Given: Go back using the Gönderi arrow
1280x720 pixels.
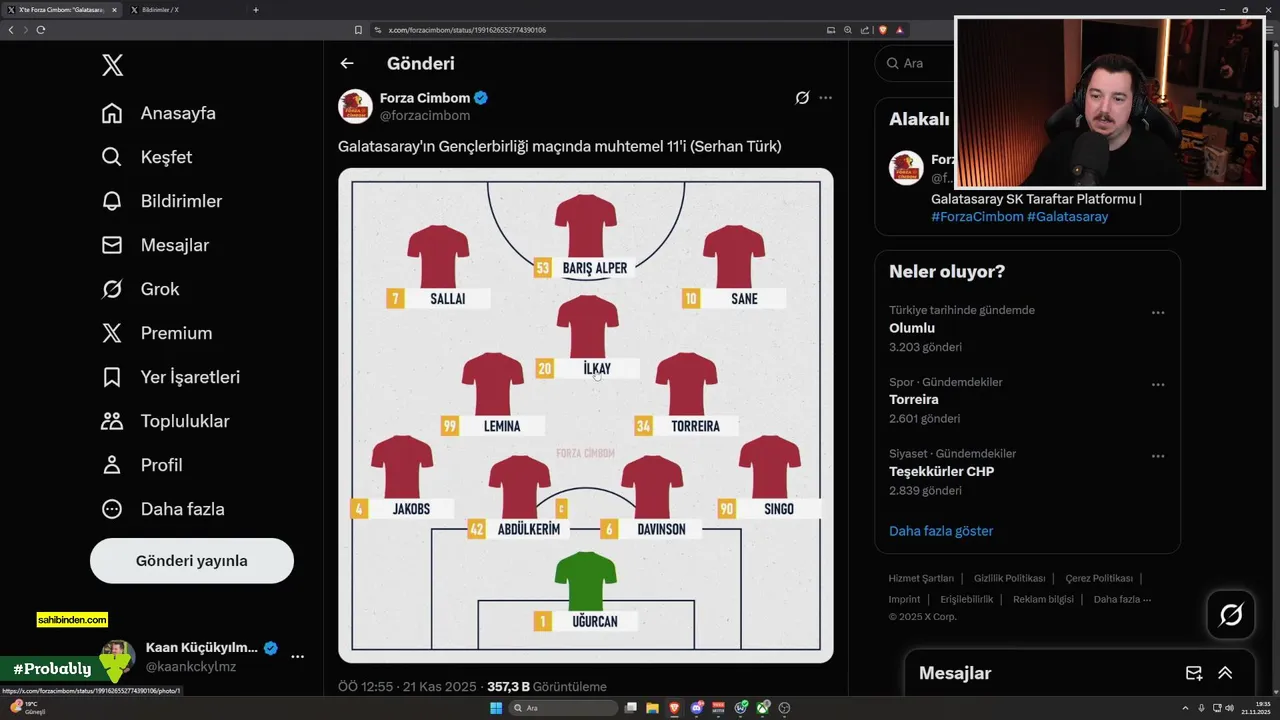Looking at the screenshot, I should [x=347, y=63].
